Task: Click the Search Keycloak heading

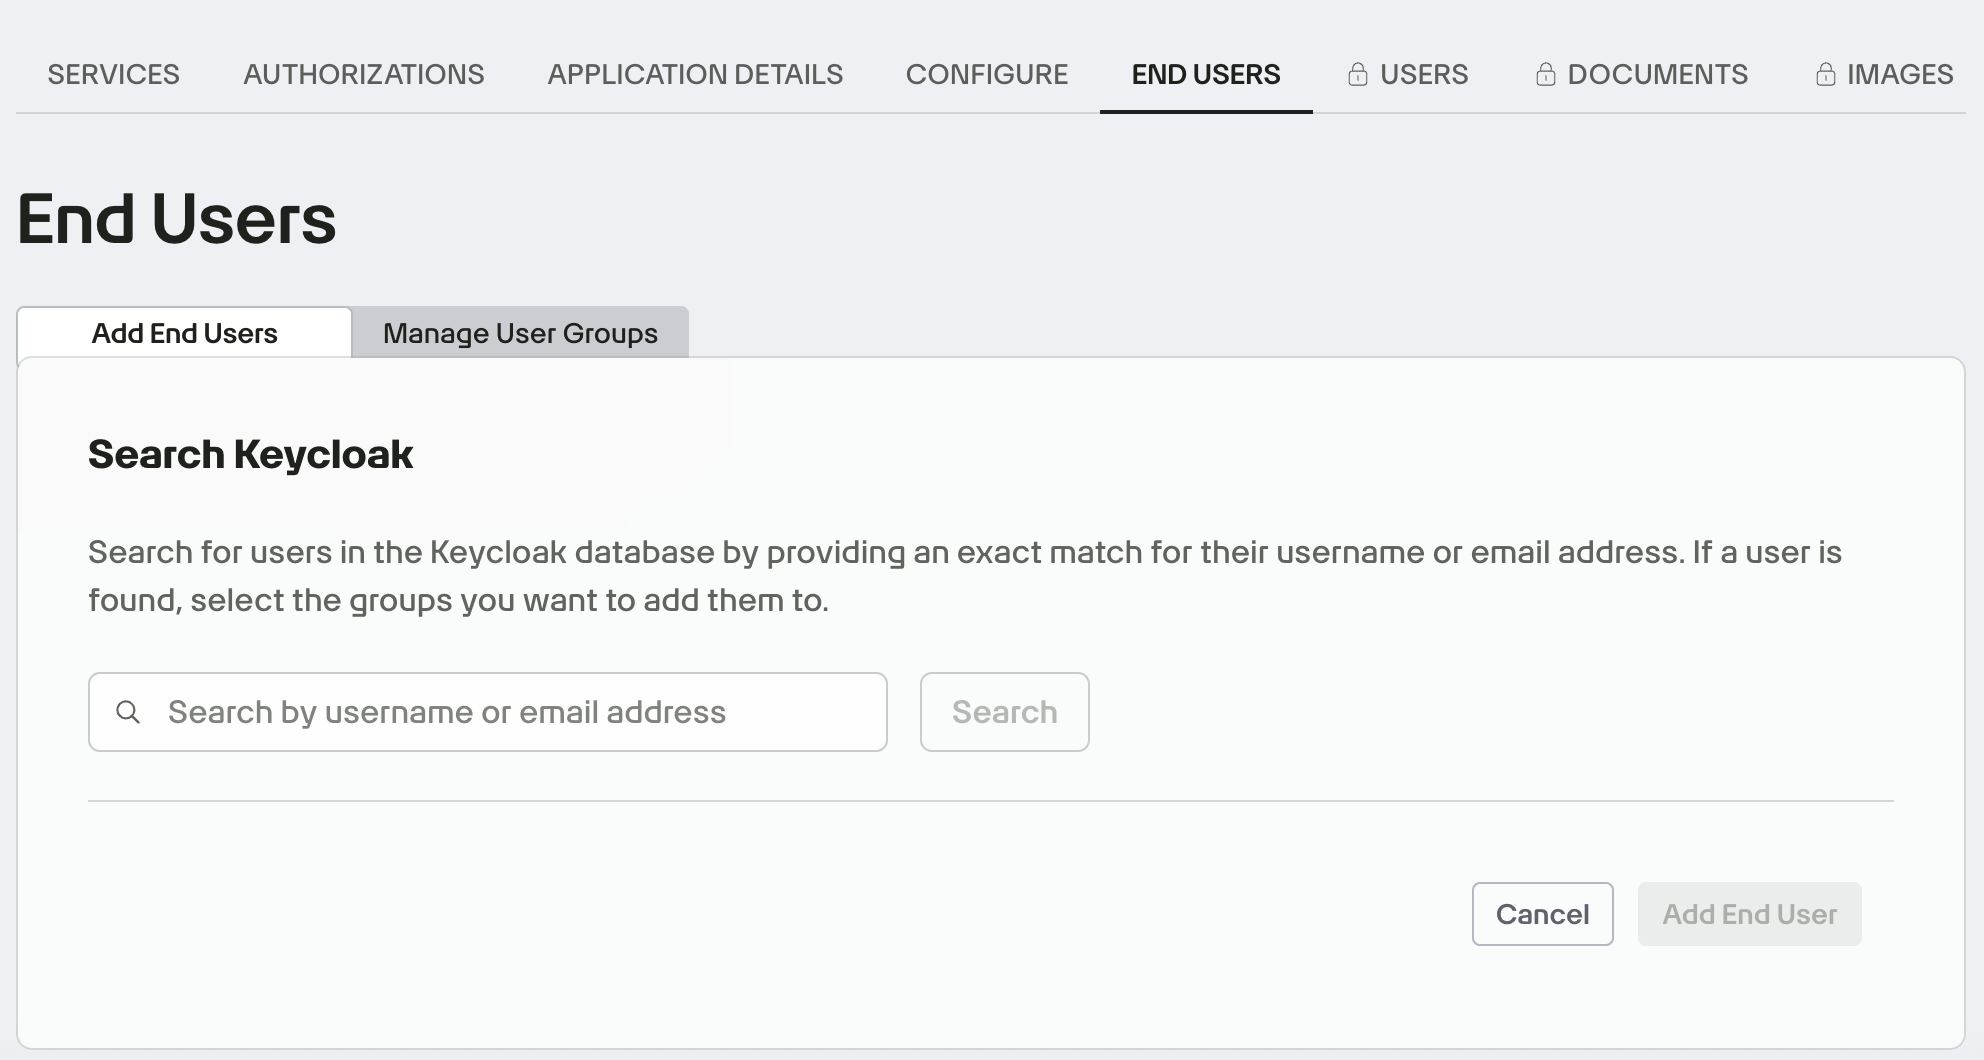Action: [250, 455]
